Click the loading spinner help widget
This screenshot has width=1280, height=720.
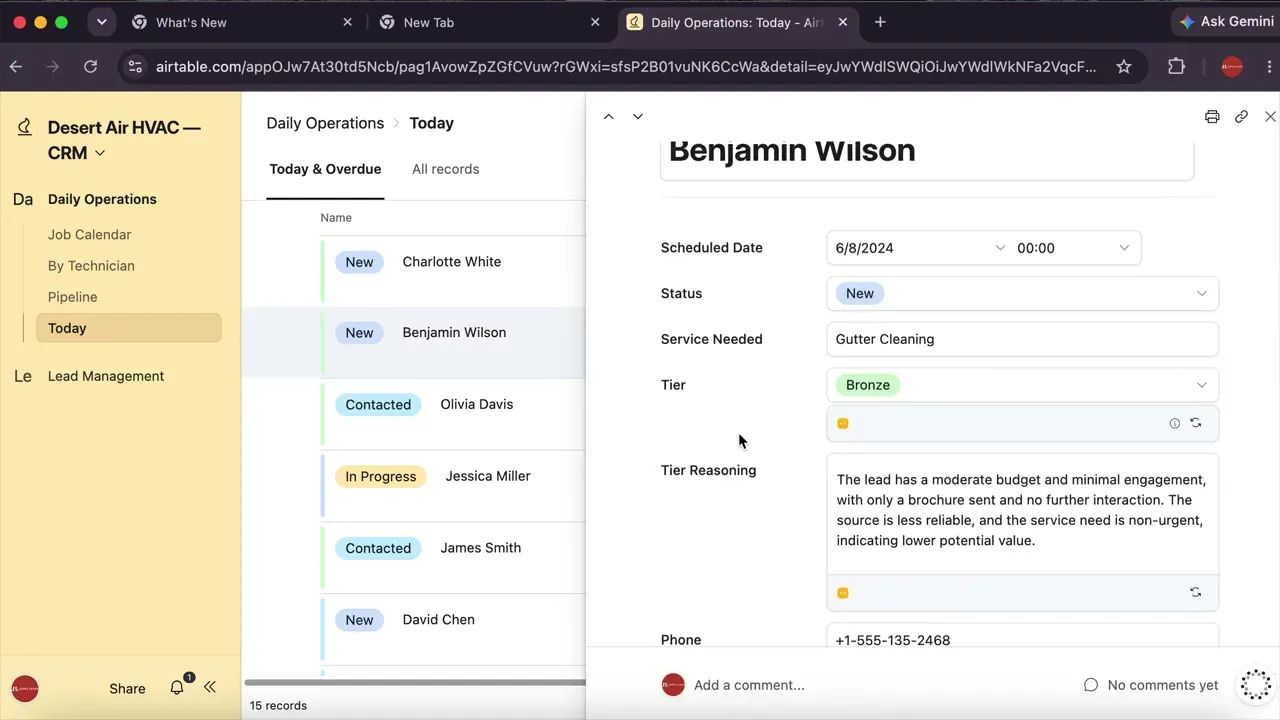tap(1255, 684)
